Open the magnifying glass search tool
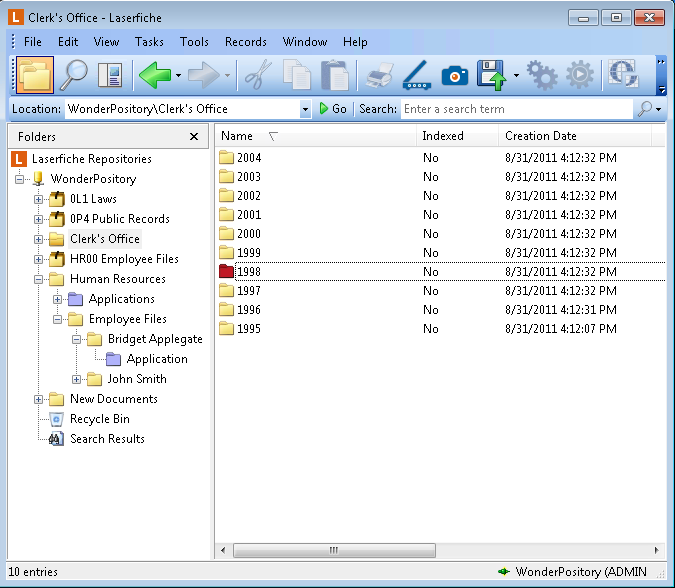This screenshot has width=675, height=588. point(74,75)
